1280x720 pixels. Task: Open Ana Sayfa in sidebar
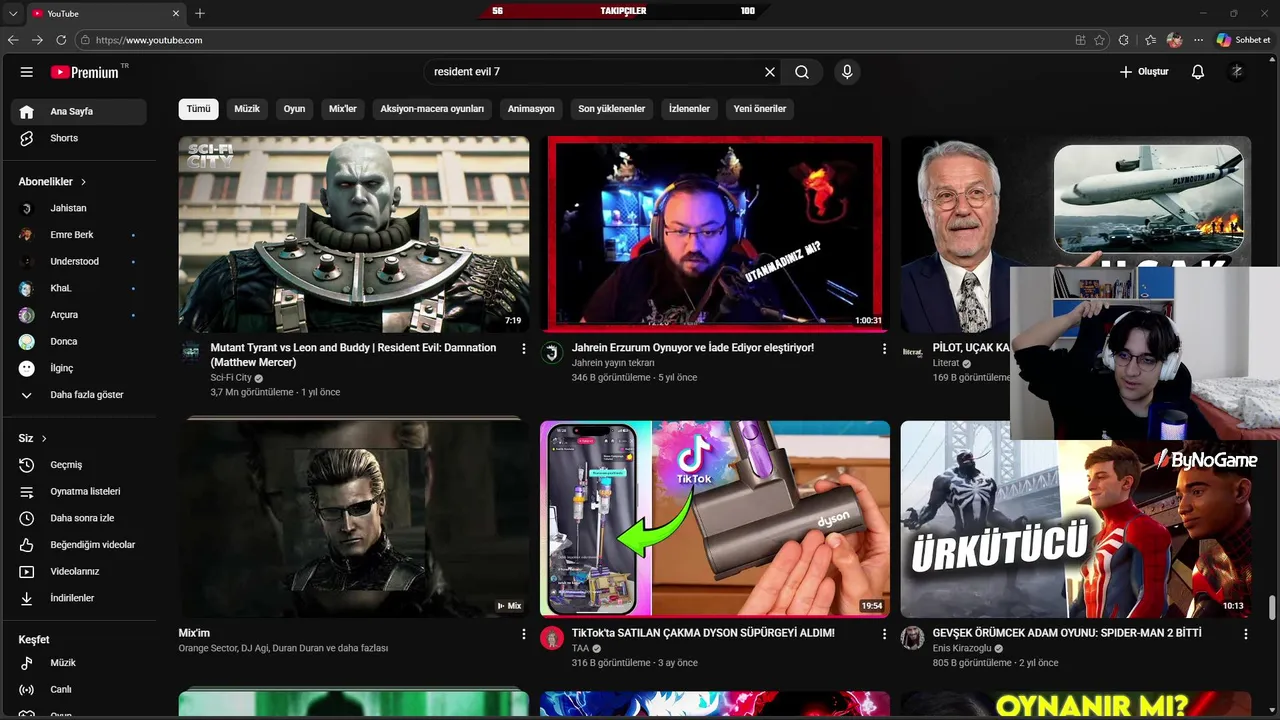click(78, 112)
